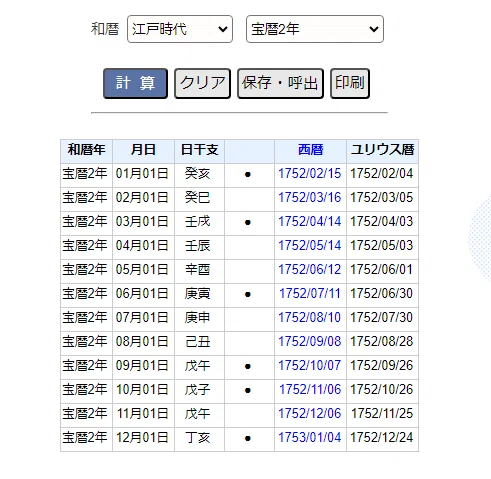Click the 和暦年 column header
Viewport: 491px width, 479px height.
tap(86, 150)
